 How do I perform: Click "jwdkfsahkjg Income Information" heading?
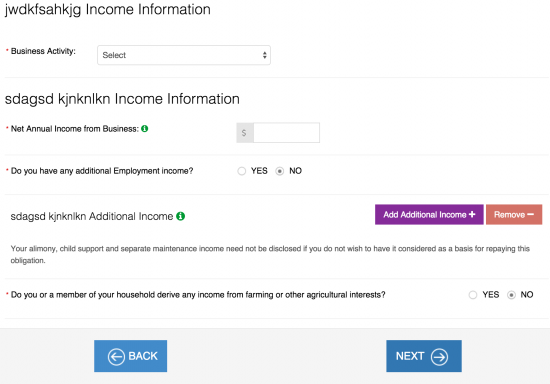coord(108,9)
